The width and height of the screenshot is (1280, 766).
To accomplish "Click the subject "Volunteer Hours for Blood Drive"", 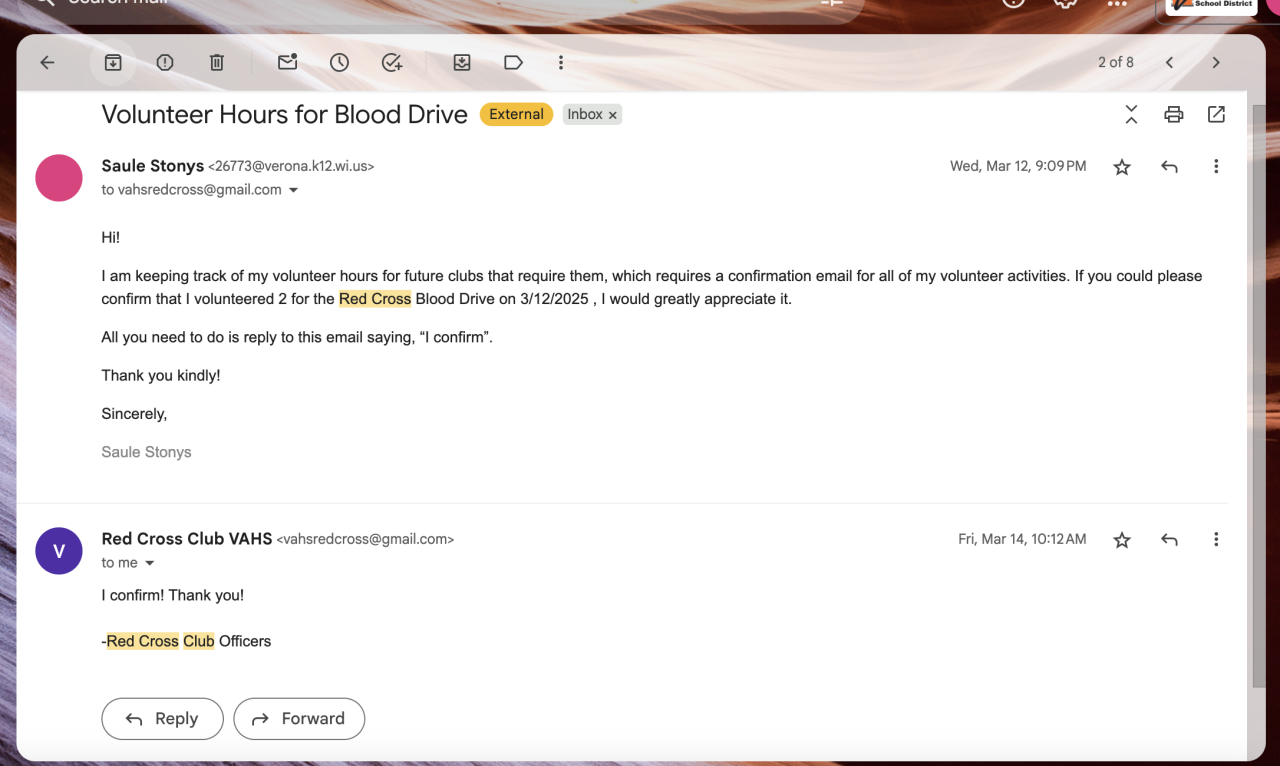I will (285, 114).
